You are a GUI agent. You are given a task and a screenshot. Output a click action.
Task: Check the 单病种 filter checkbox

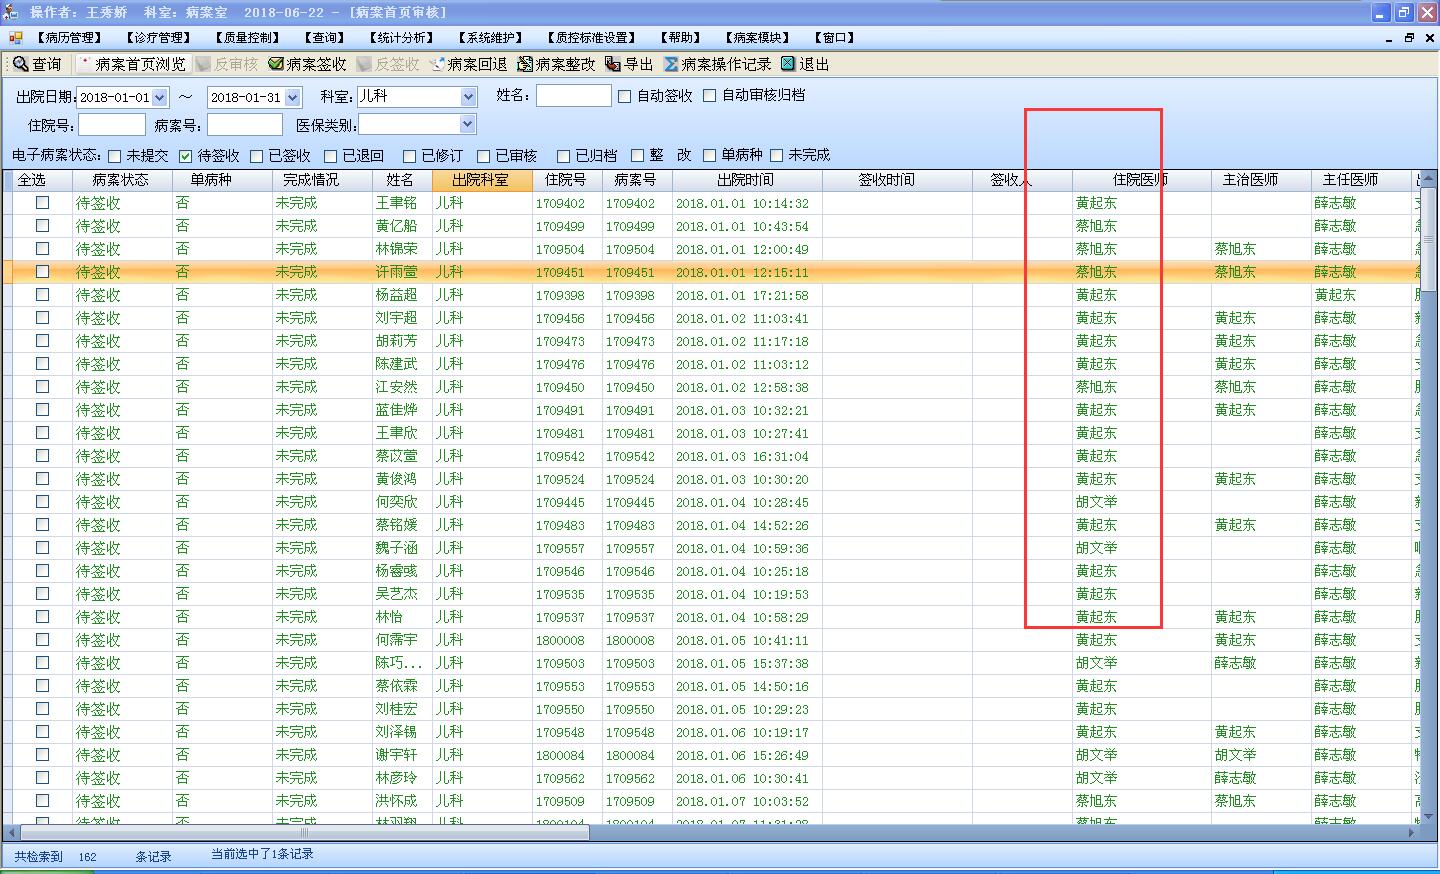[x=710, y=156]
